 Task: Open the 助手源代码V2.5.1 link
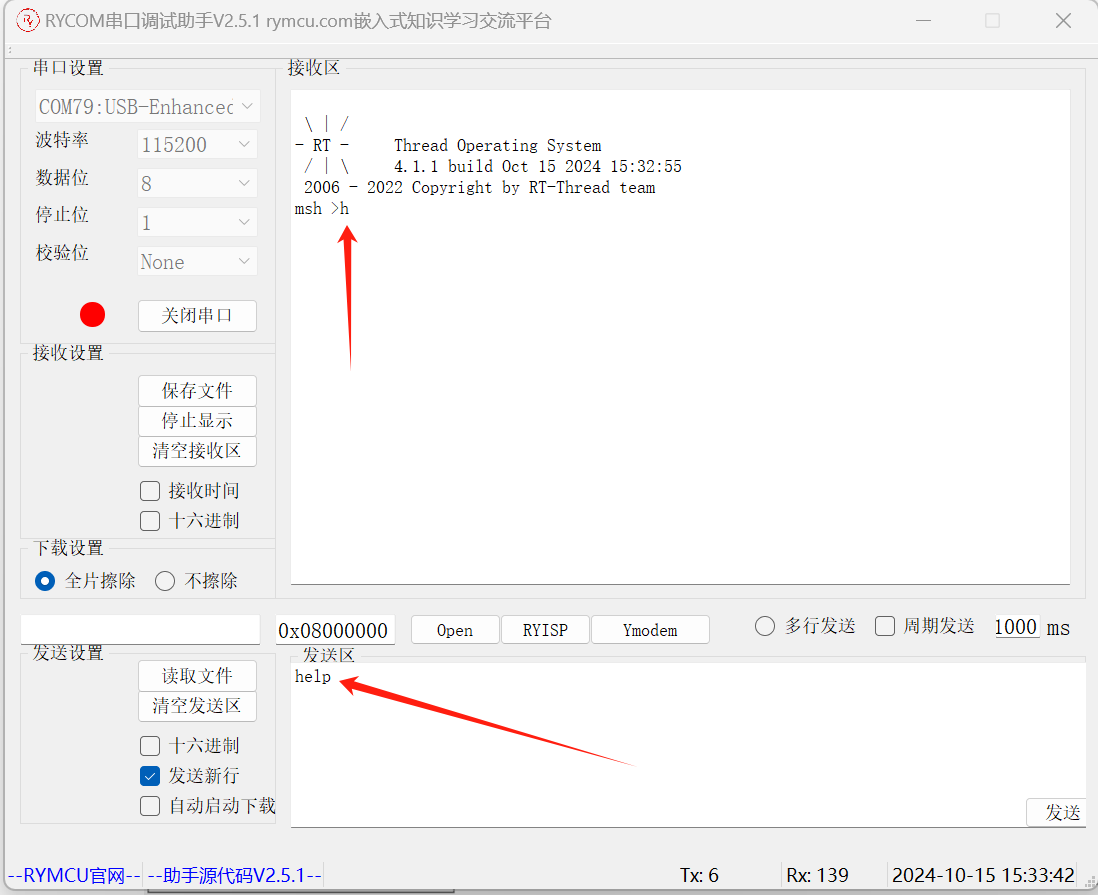(x=234, y=876)
